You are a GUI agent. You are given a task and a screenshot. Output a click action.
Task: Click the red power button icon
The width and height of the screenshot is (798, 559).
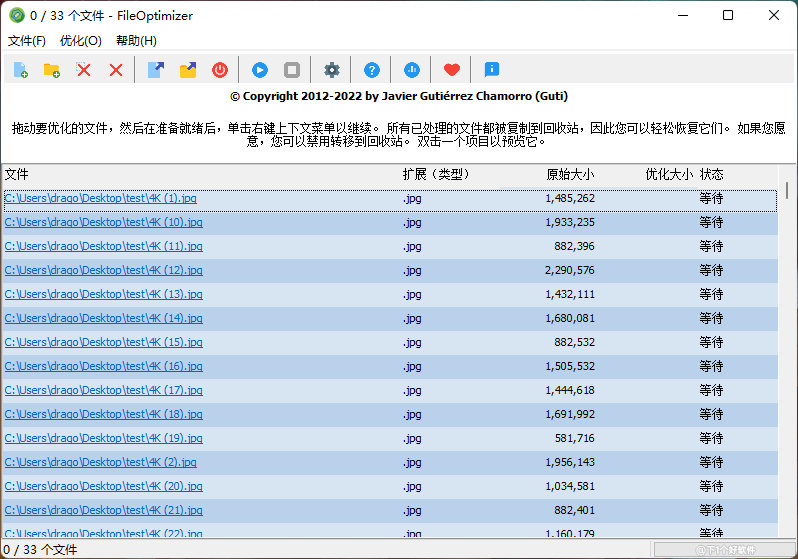[x=220, y=70]
